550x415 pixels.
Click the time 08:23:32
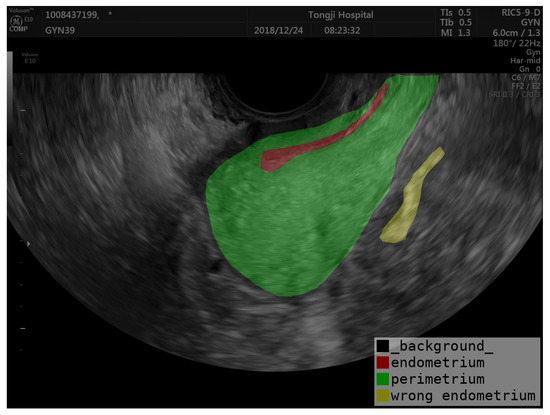click(342, 30)
